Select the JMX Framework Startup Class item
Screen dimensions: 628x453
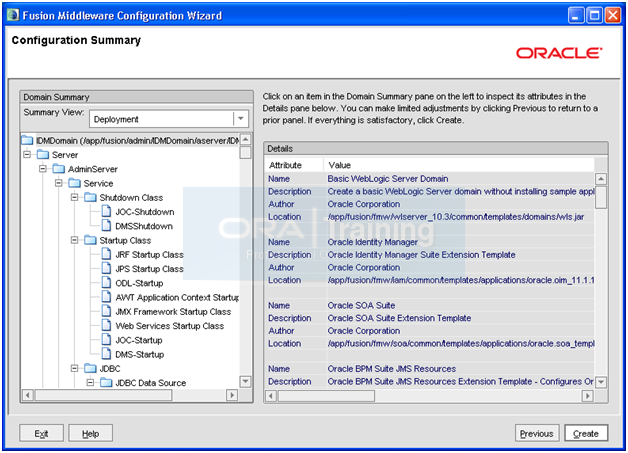pos(173,312)
